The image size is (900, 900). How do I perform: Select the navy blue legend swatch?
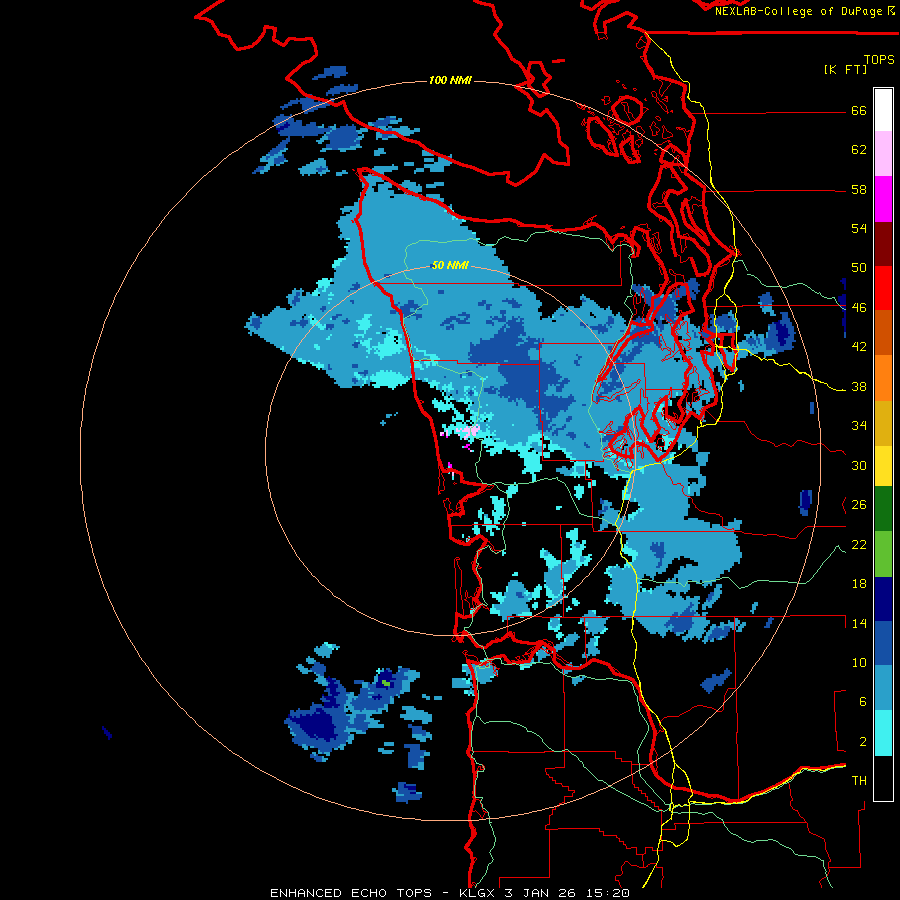[x=883, y=599]
